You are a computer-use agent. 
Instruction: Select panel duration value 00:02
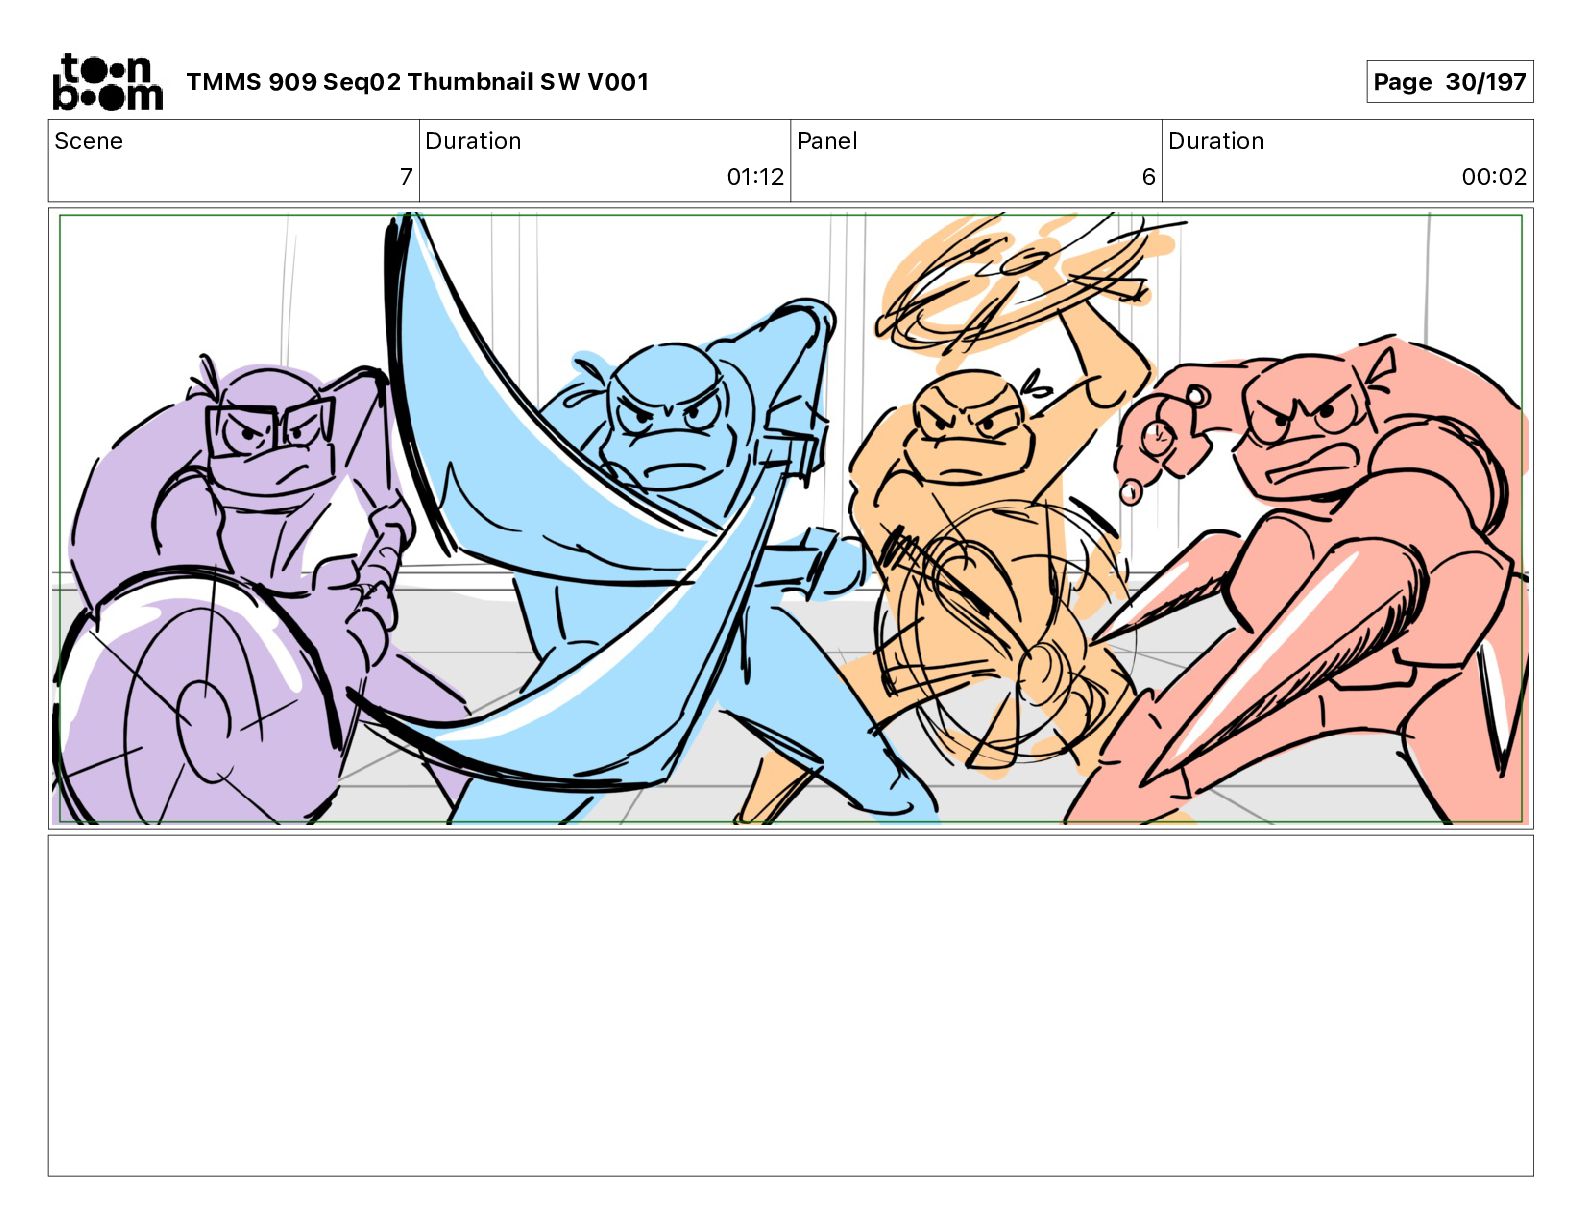1494,177
